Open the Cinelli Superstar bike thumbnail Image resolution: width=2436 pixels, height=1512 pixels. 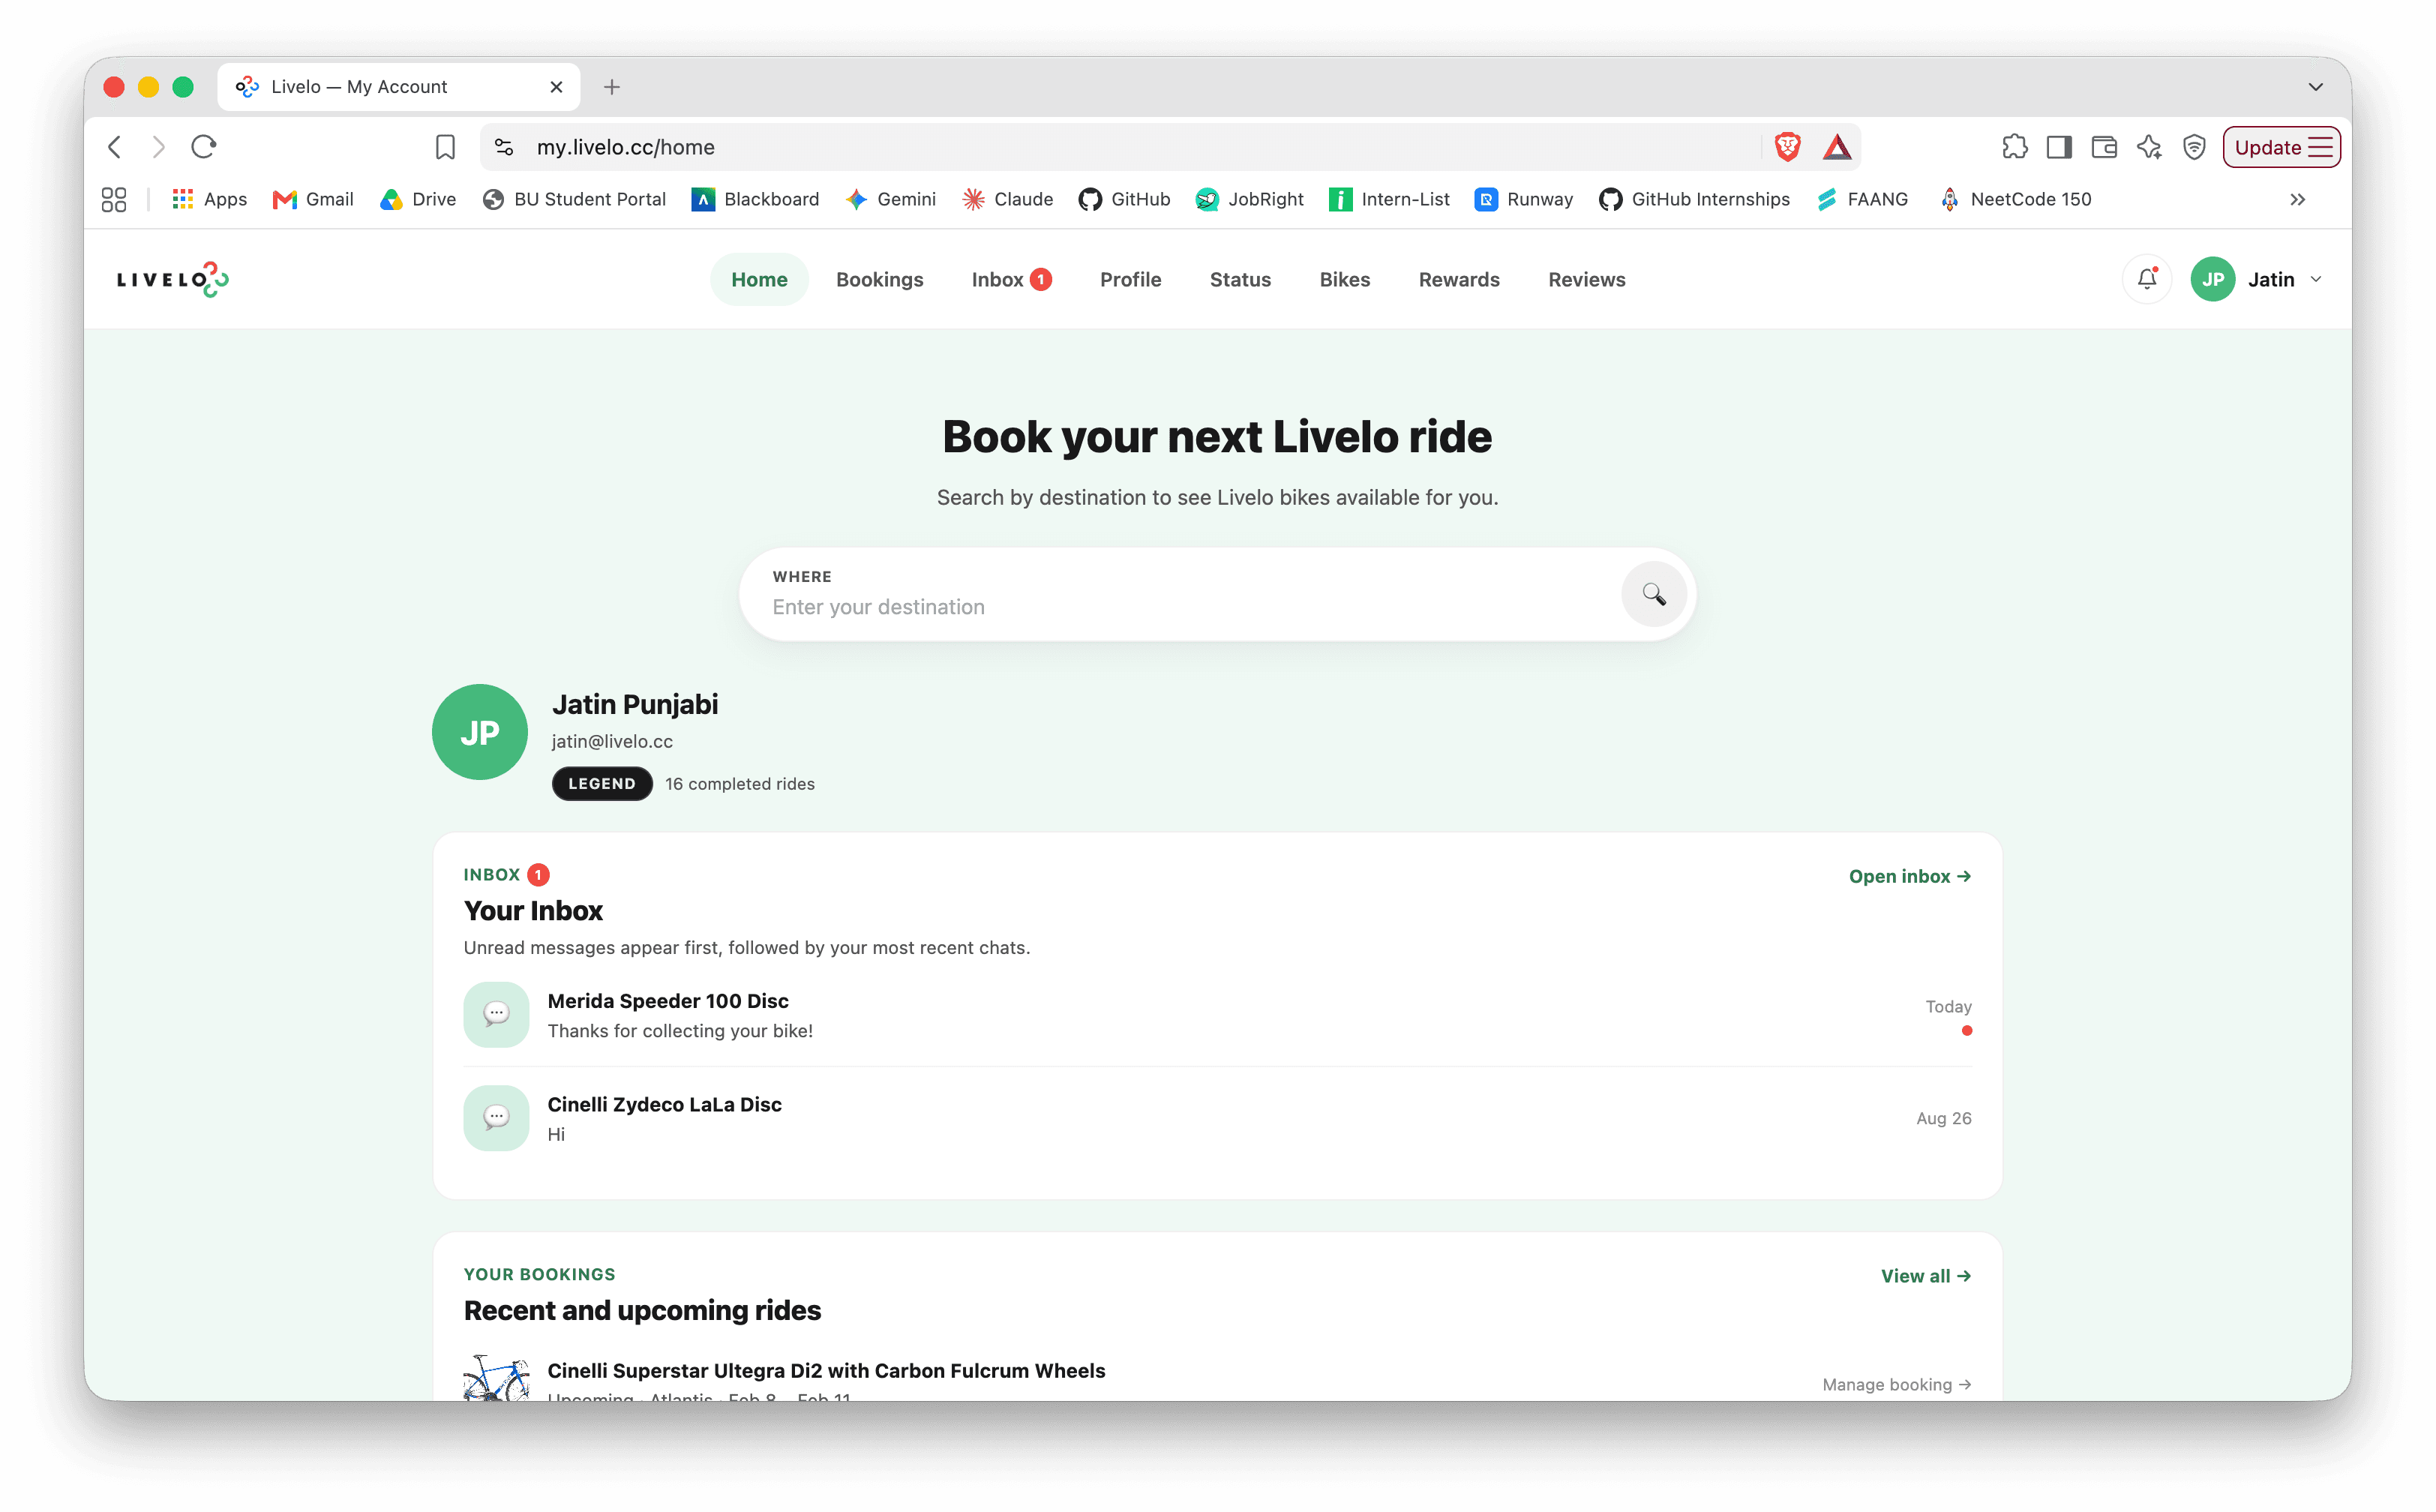click(x=496, y=1377)
